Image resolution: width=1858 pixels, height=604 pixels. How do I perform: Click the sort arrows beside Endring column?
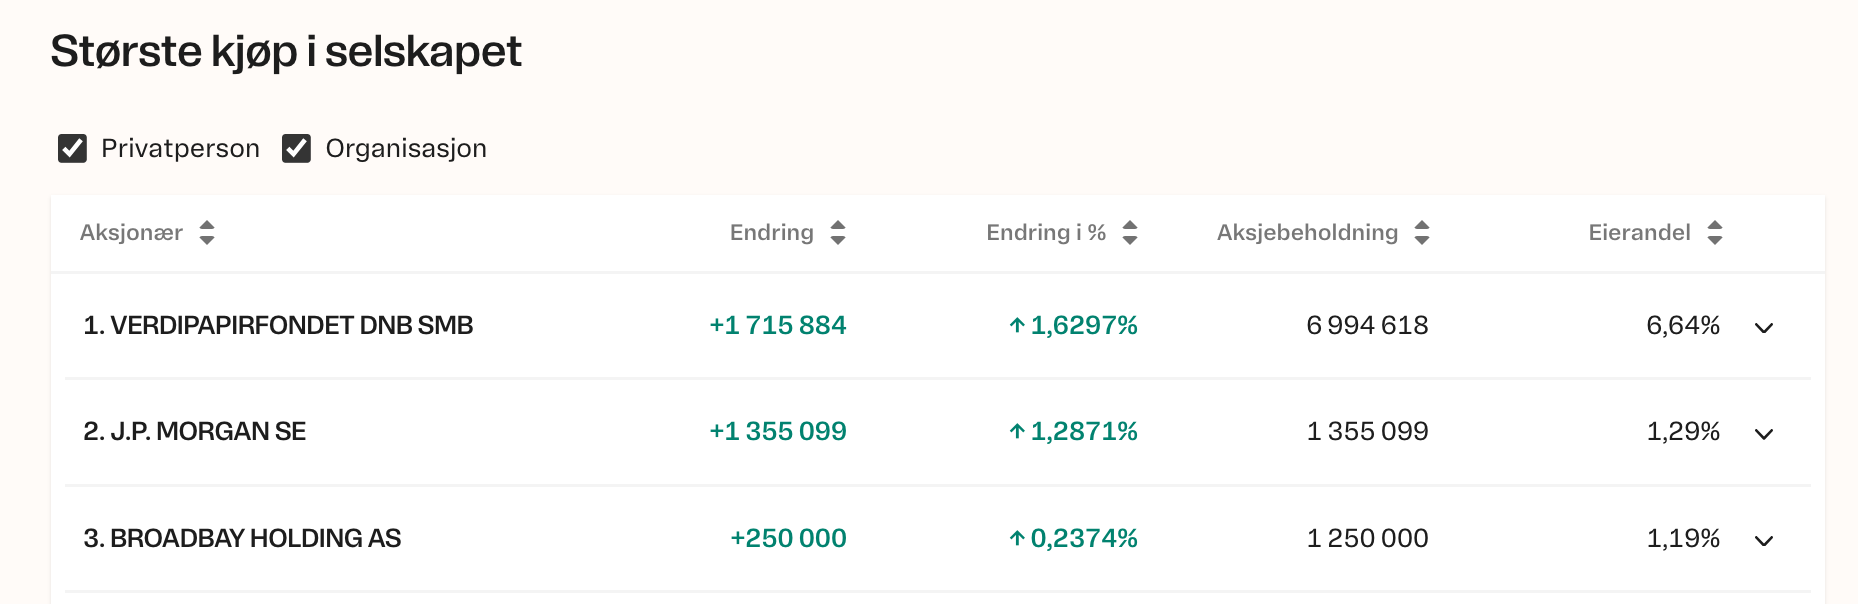(838, 233)
